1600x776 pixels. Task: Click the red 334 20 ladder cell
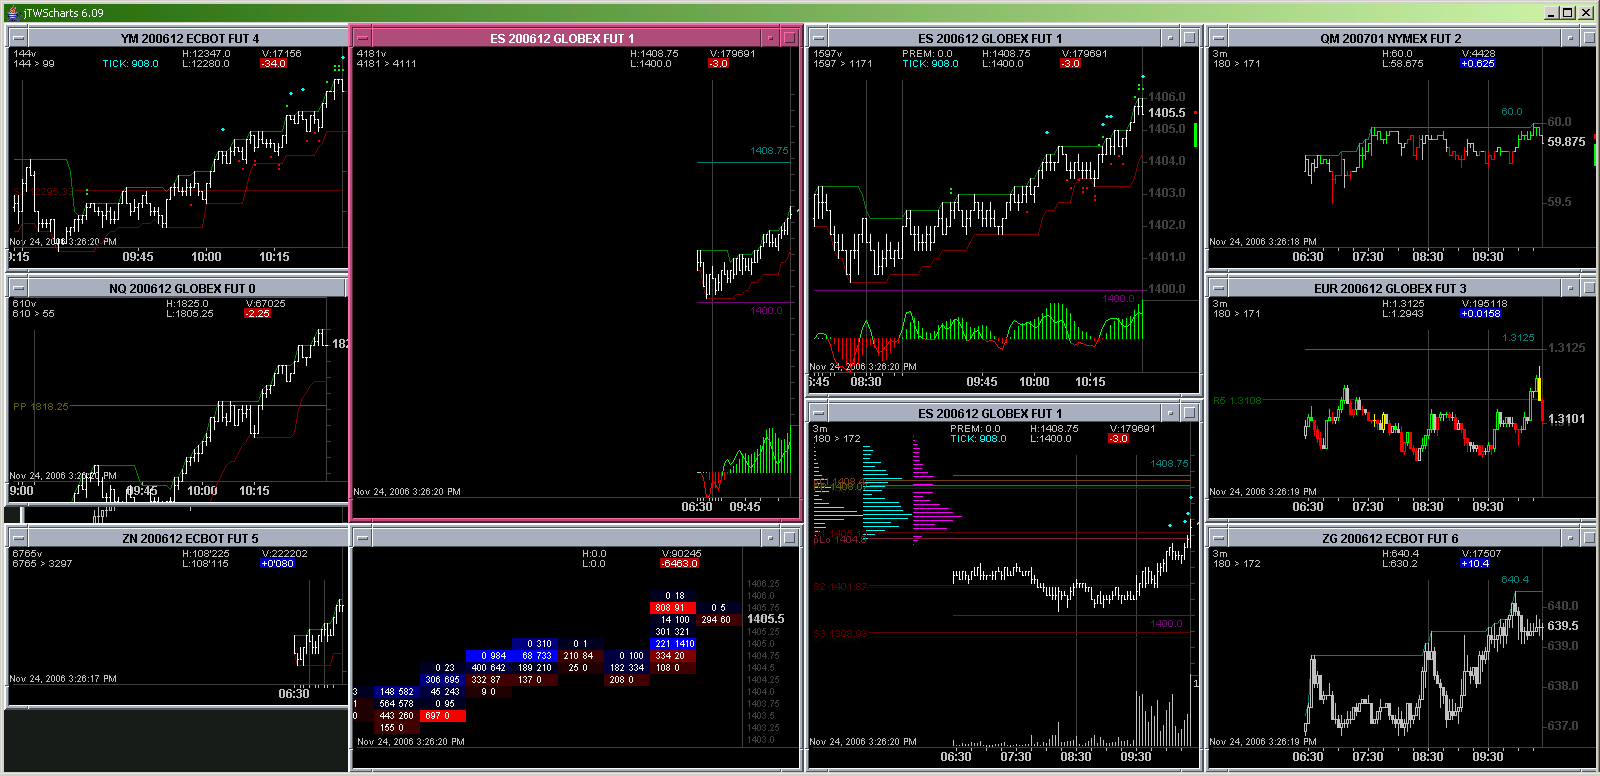pyautogui.click(x=673, y=655)
